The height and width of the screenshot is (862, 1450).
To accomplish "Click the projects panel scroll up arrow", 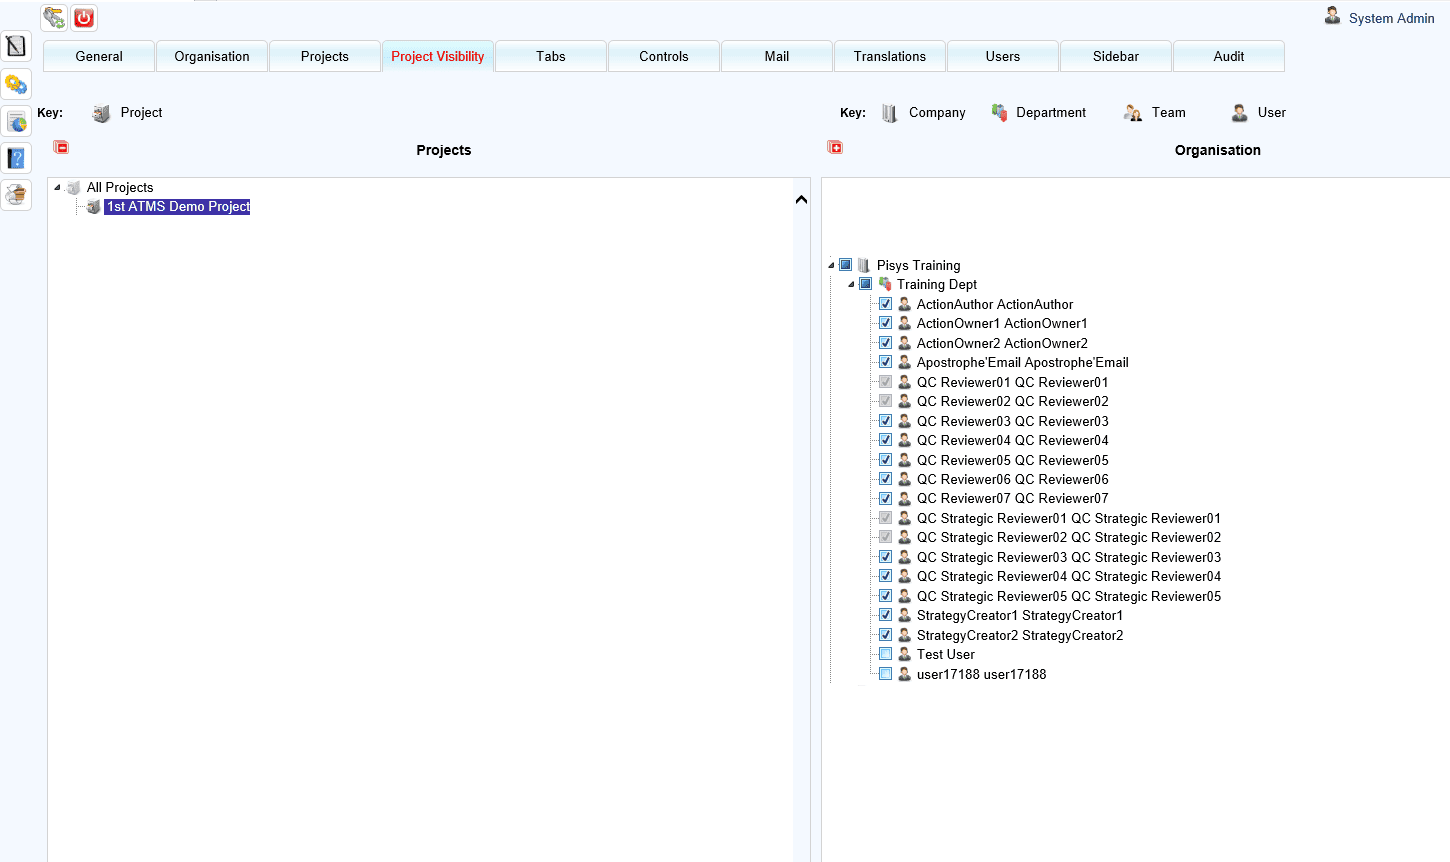I will [801, 199].
